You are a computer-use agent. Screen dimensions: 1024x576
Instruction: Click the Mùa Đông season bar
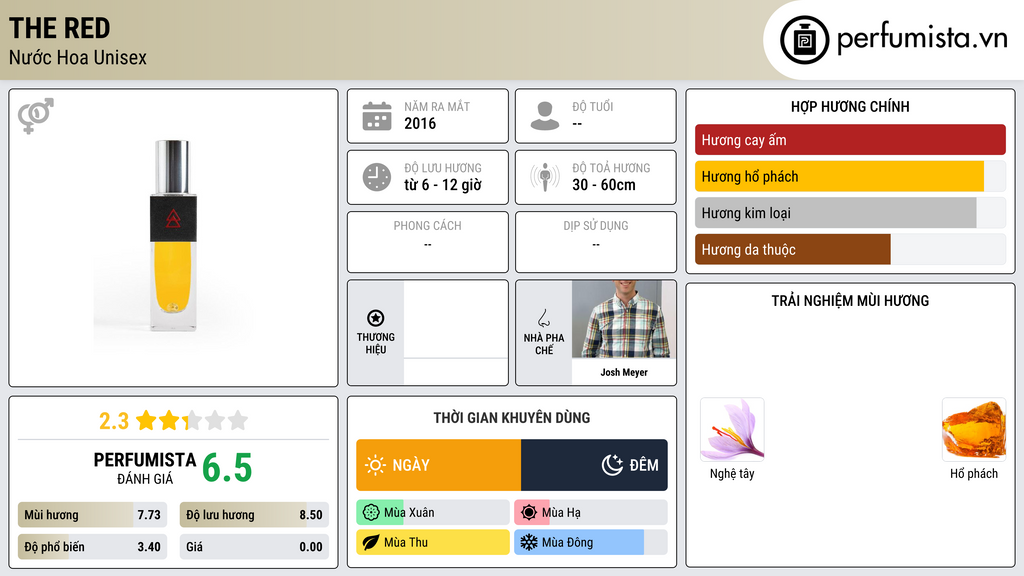(590, 542)
